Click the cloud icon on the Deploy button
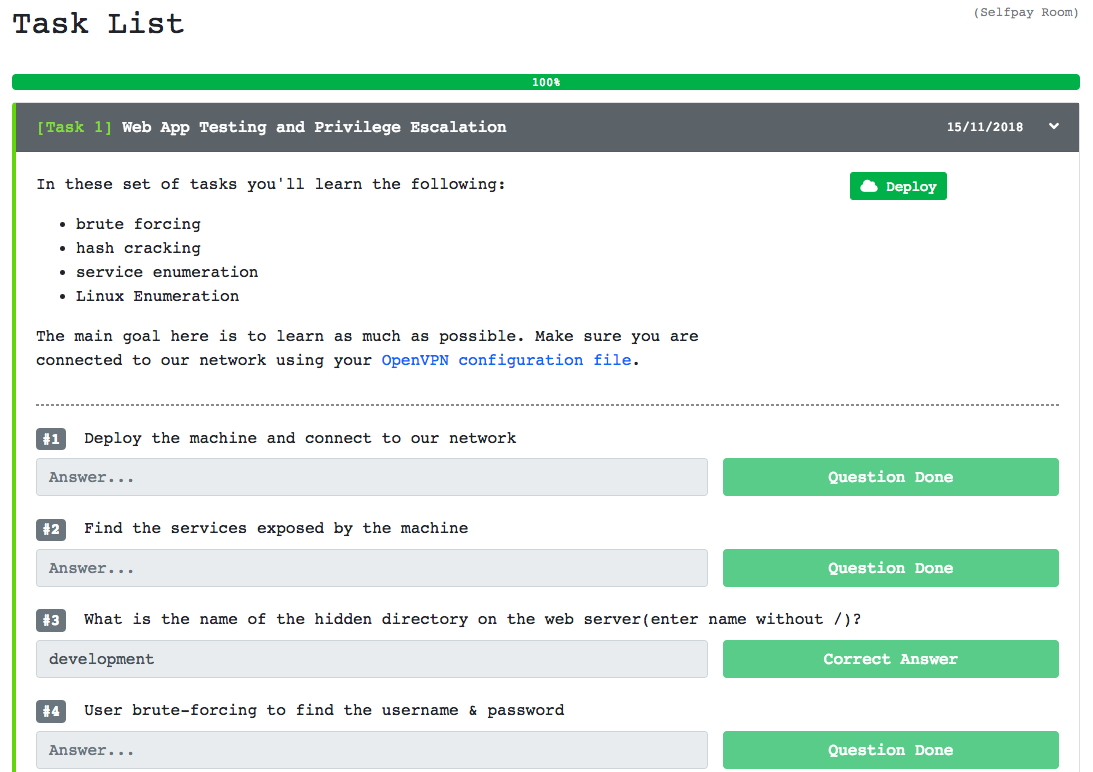This screenshot has height=772, width=1093. click(869, 185)
